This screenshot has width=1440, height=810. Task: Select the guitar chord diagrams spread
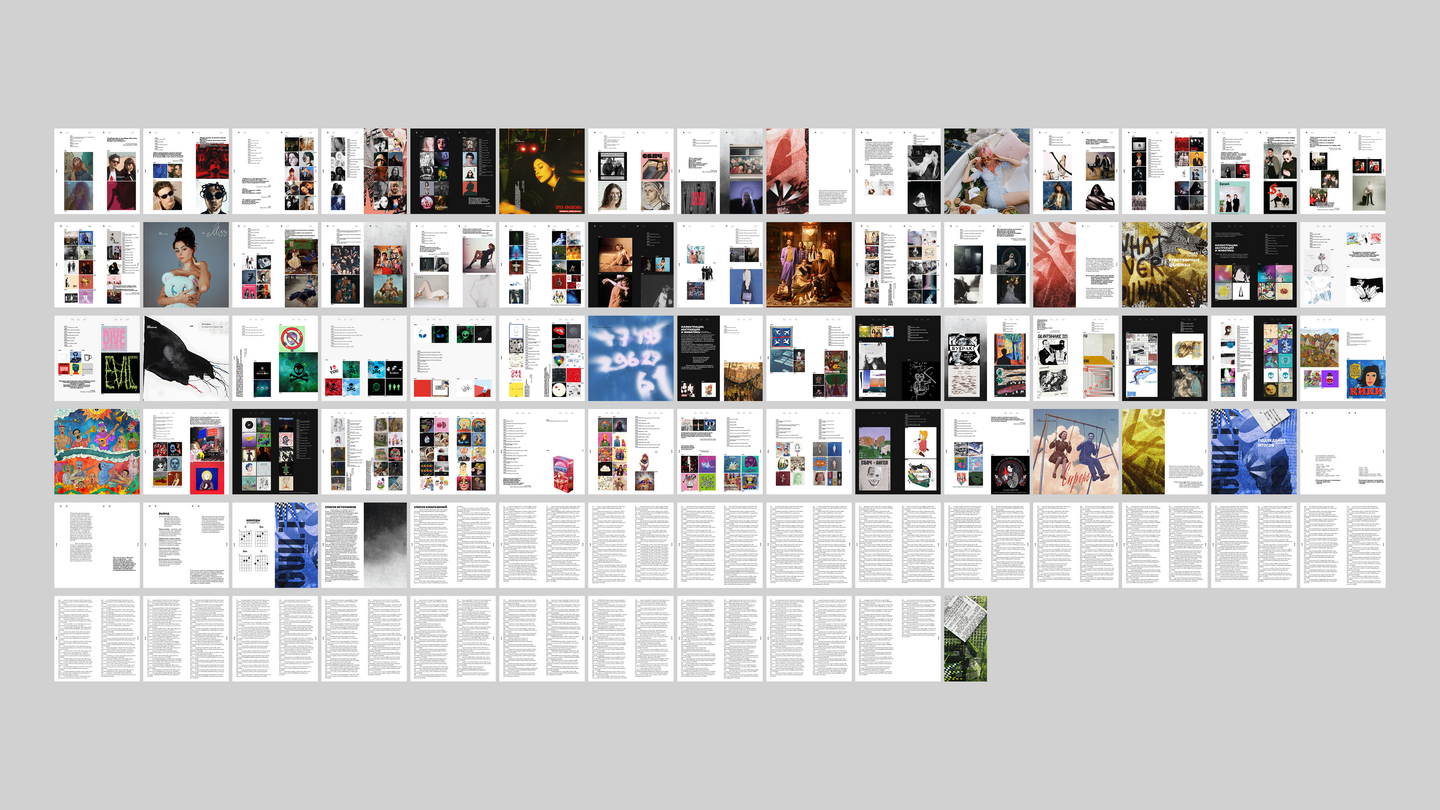(275, 545)
